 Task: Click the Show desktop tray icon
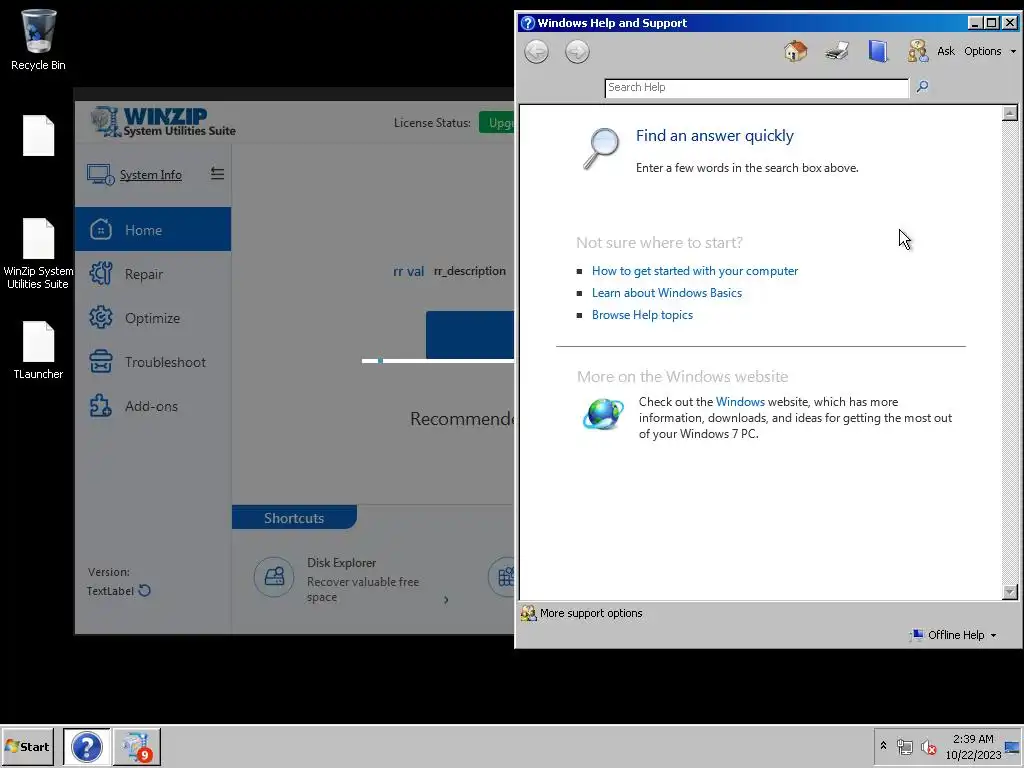pos(1012,746)
